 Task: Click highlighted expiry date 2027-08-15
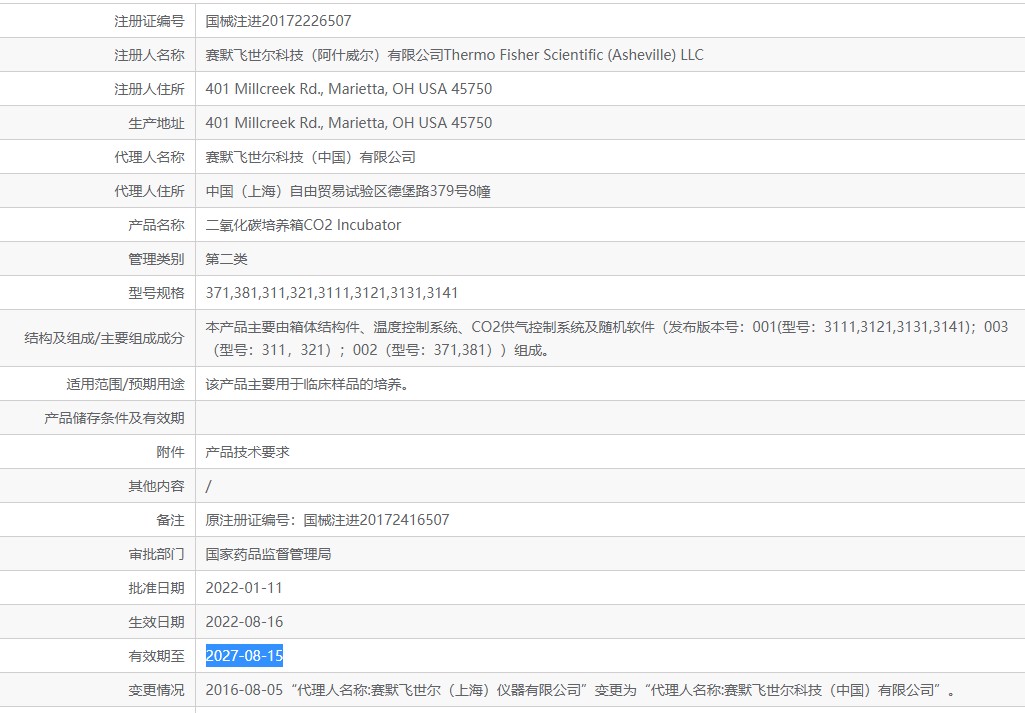coord(244,655)
